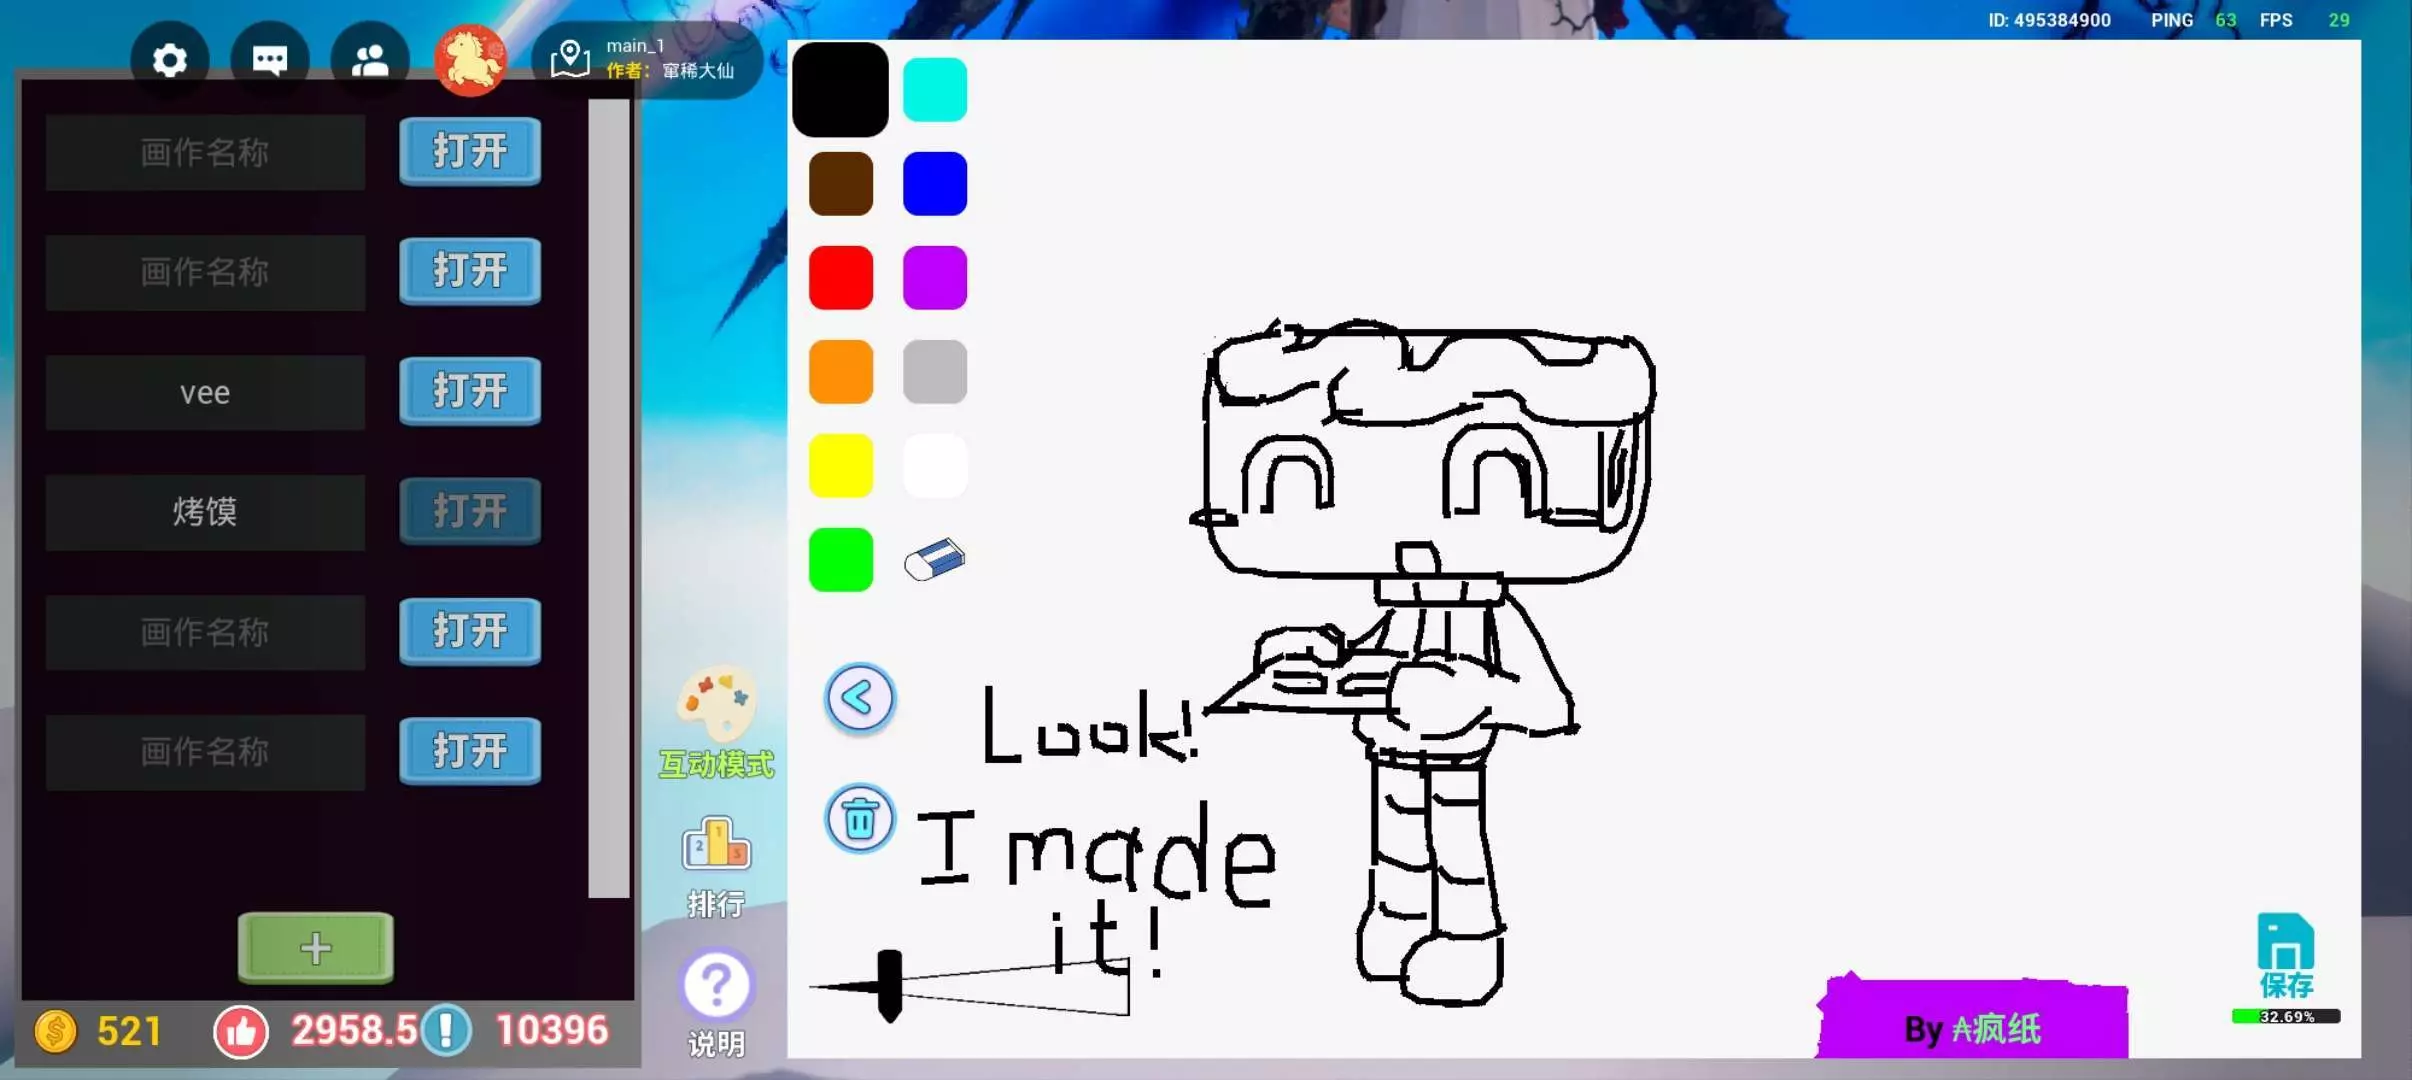Image resolution: width=2412 pixels, height=1080 pixels.
Task: Save drawing with the 保存 icon
Action: 2285,957
